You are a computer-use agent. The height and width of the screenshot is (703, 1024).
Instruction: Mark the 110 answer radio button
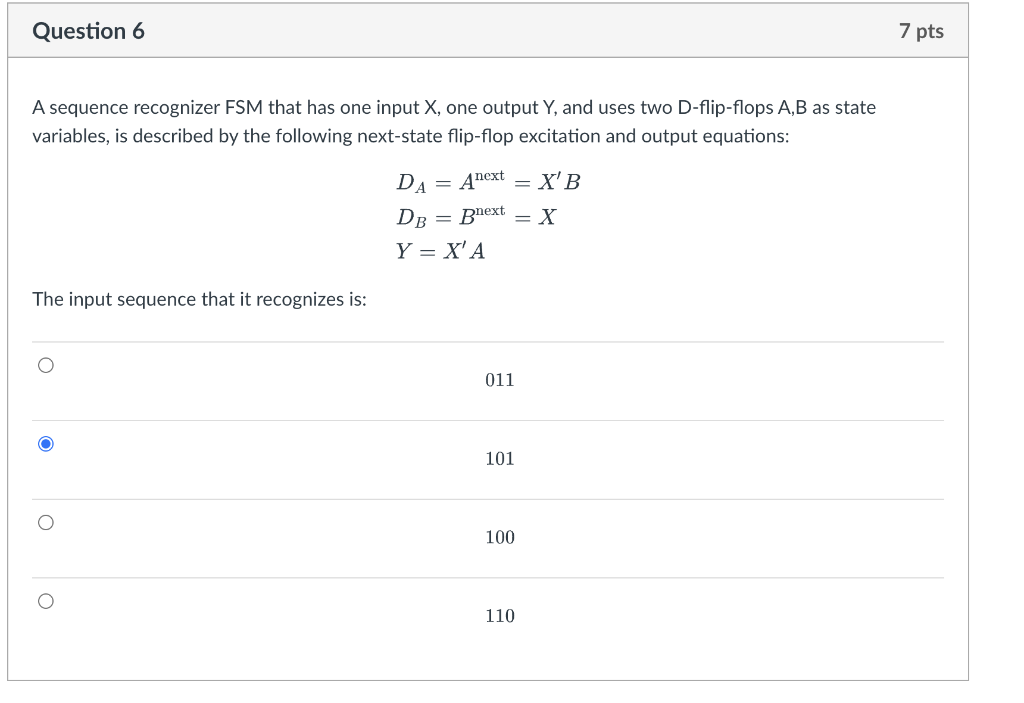pyautogui.click(x=46, y=601)
